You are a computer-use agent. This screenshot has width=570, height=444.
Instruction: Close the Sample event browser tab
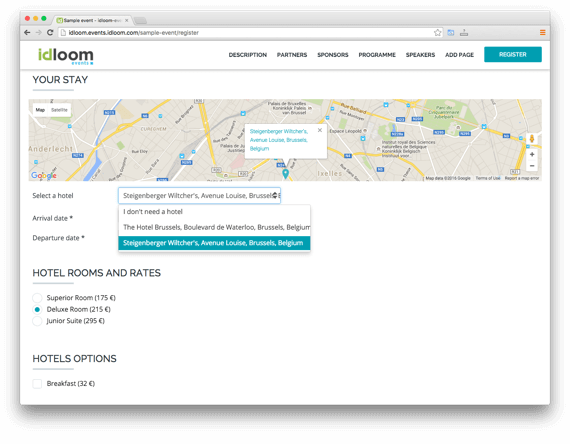tap(127, 20)
